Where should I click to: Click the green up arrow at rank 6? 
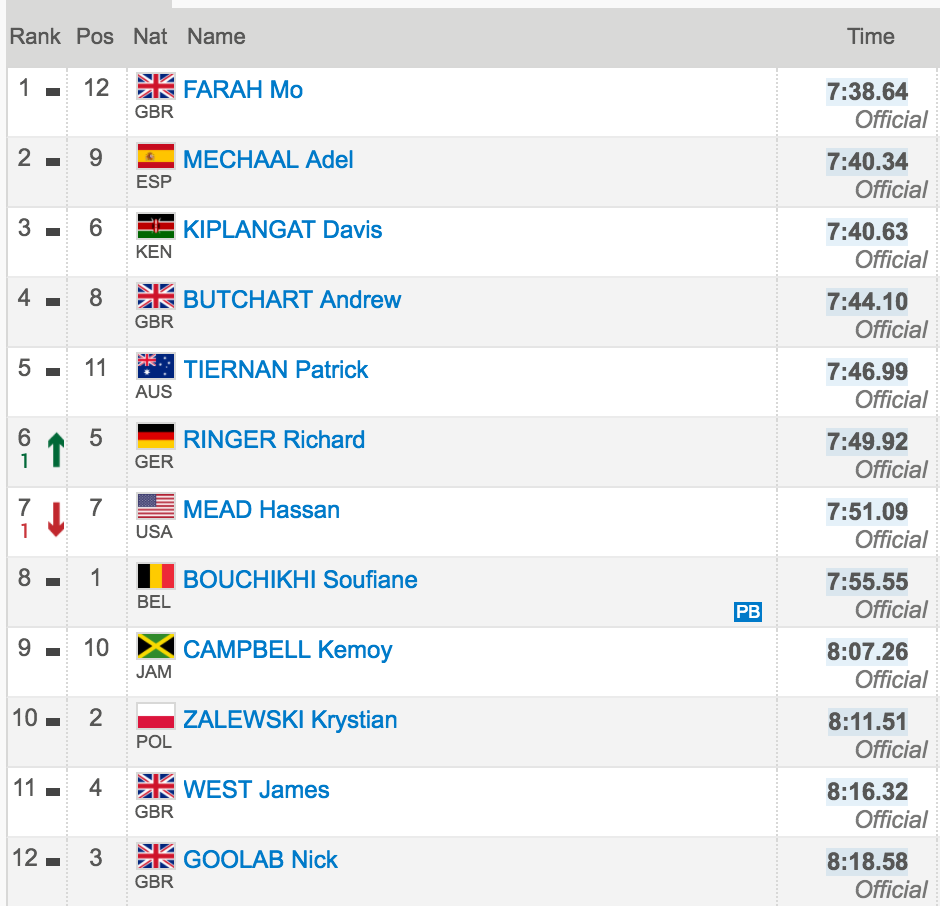point(56,450)
